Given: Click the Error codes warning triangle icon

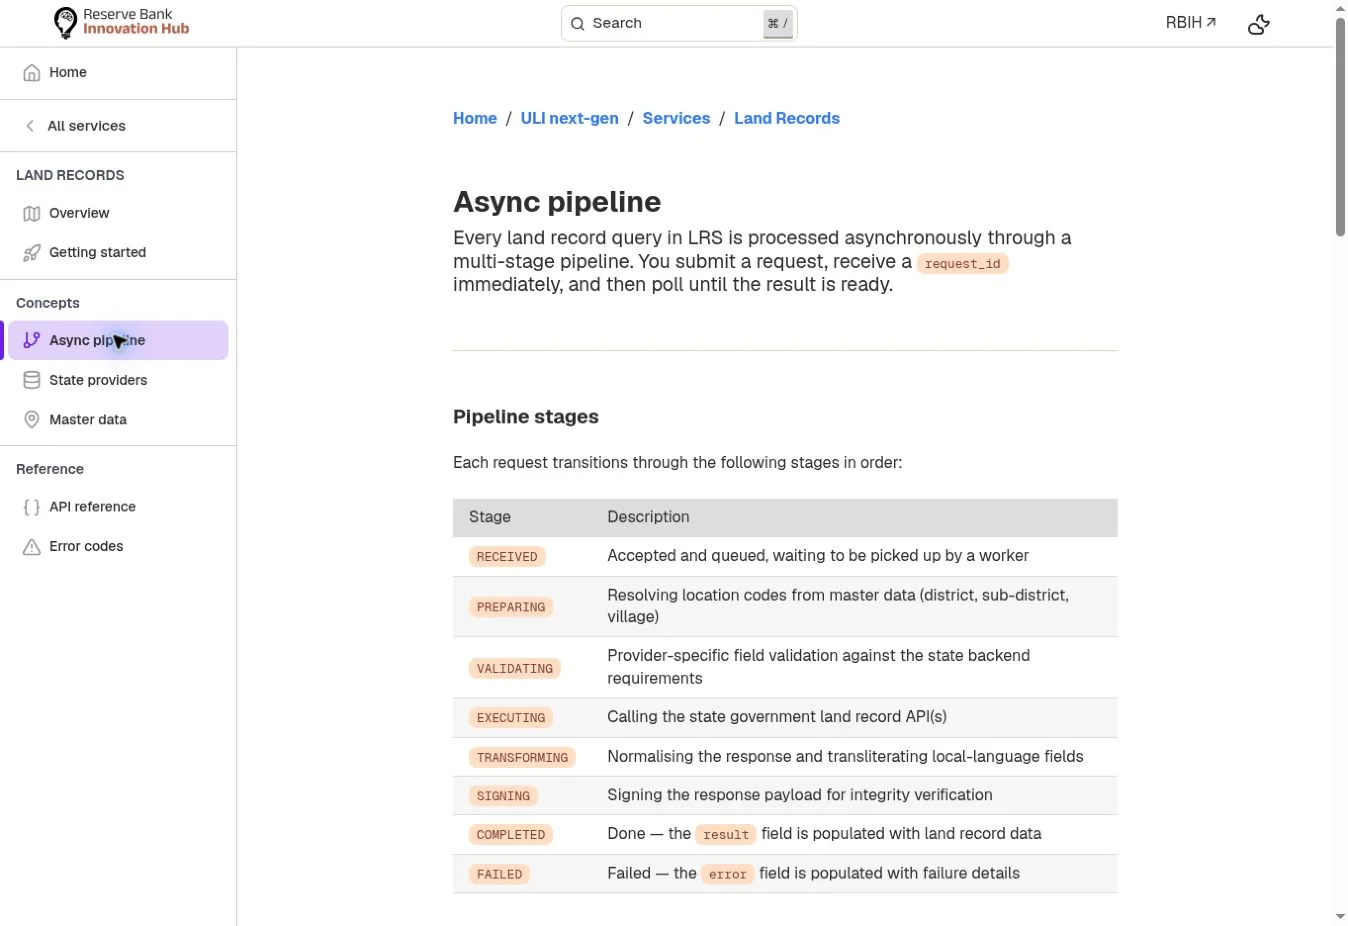Looking at the screenshot, I should (32, 547).
